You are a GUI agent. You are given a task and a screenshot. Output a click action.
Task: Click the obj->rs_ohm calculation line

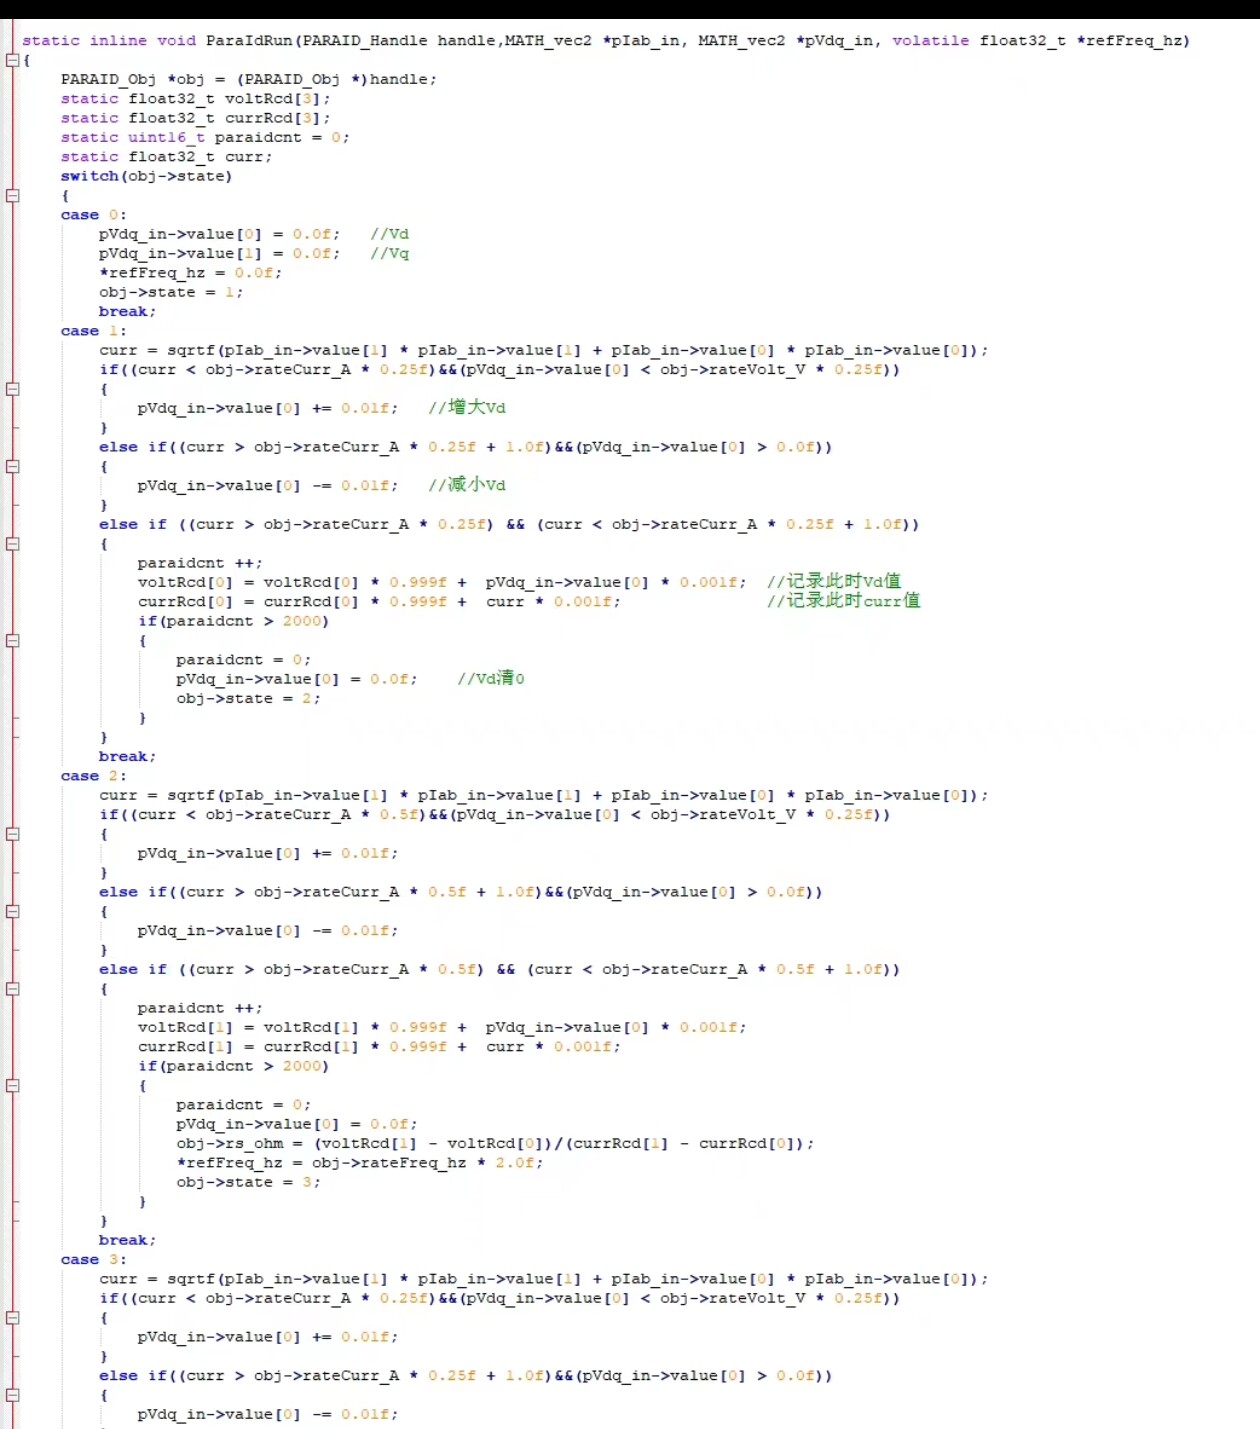[495, 1144]
